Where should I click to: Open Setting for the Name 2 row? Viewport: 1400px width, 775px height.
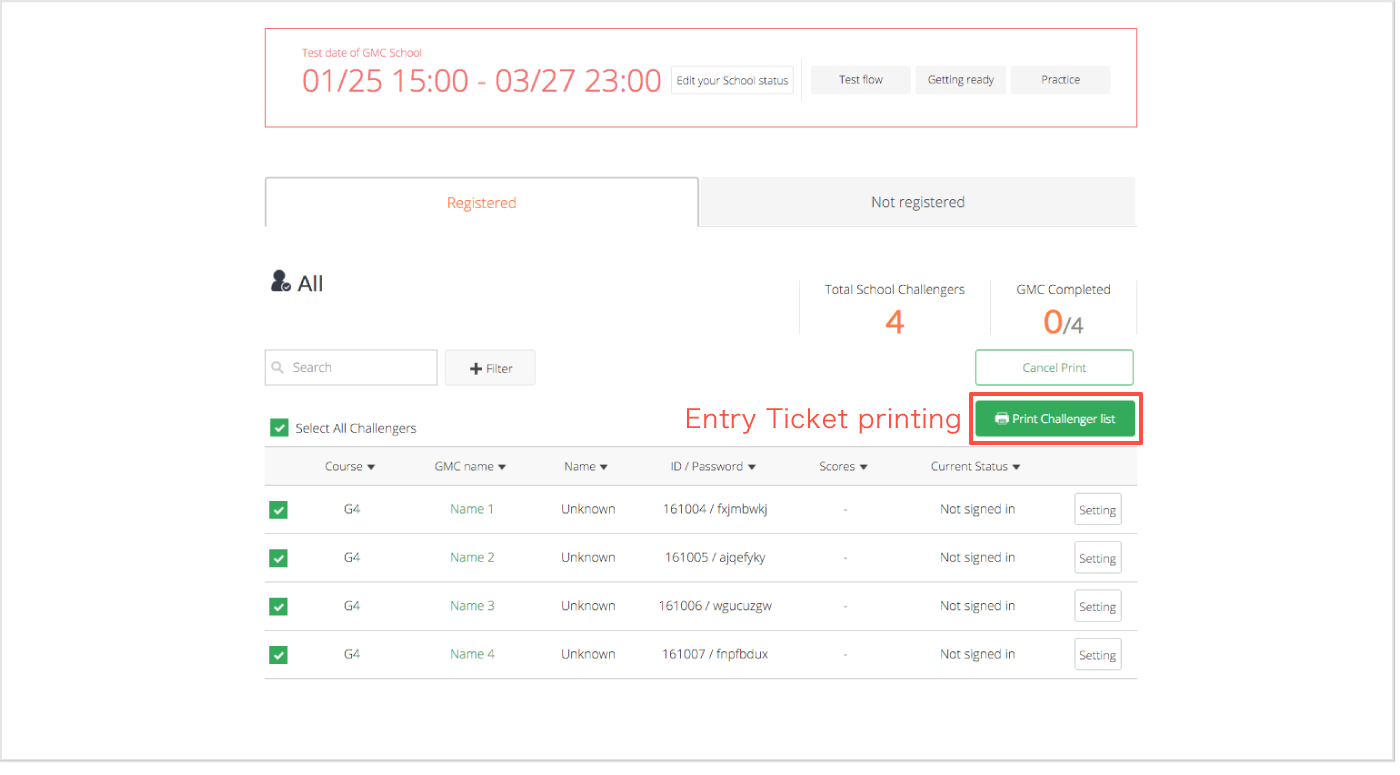click(x=1097, y=558)
